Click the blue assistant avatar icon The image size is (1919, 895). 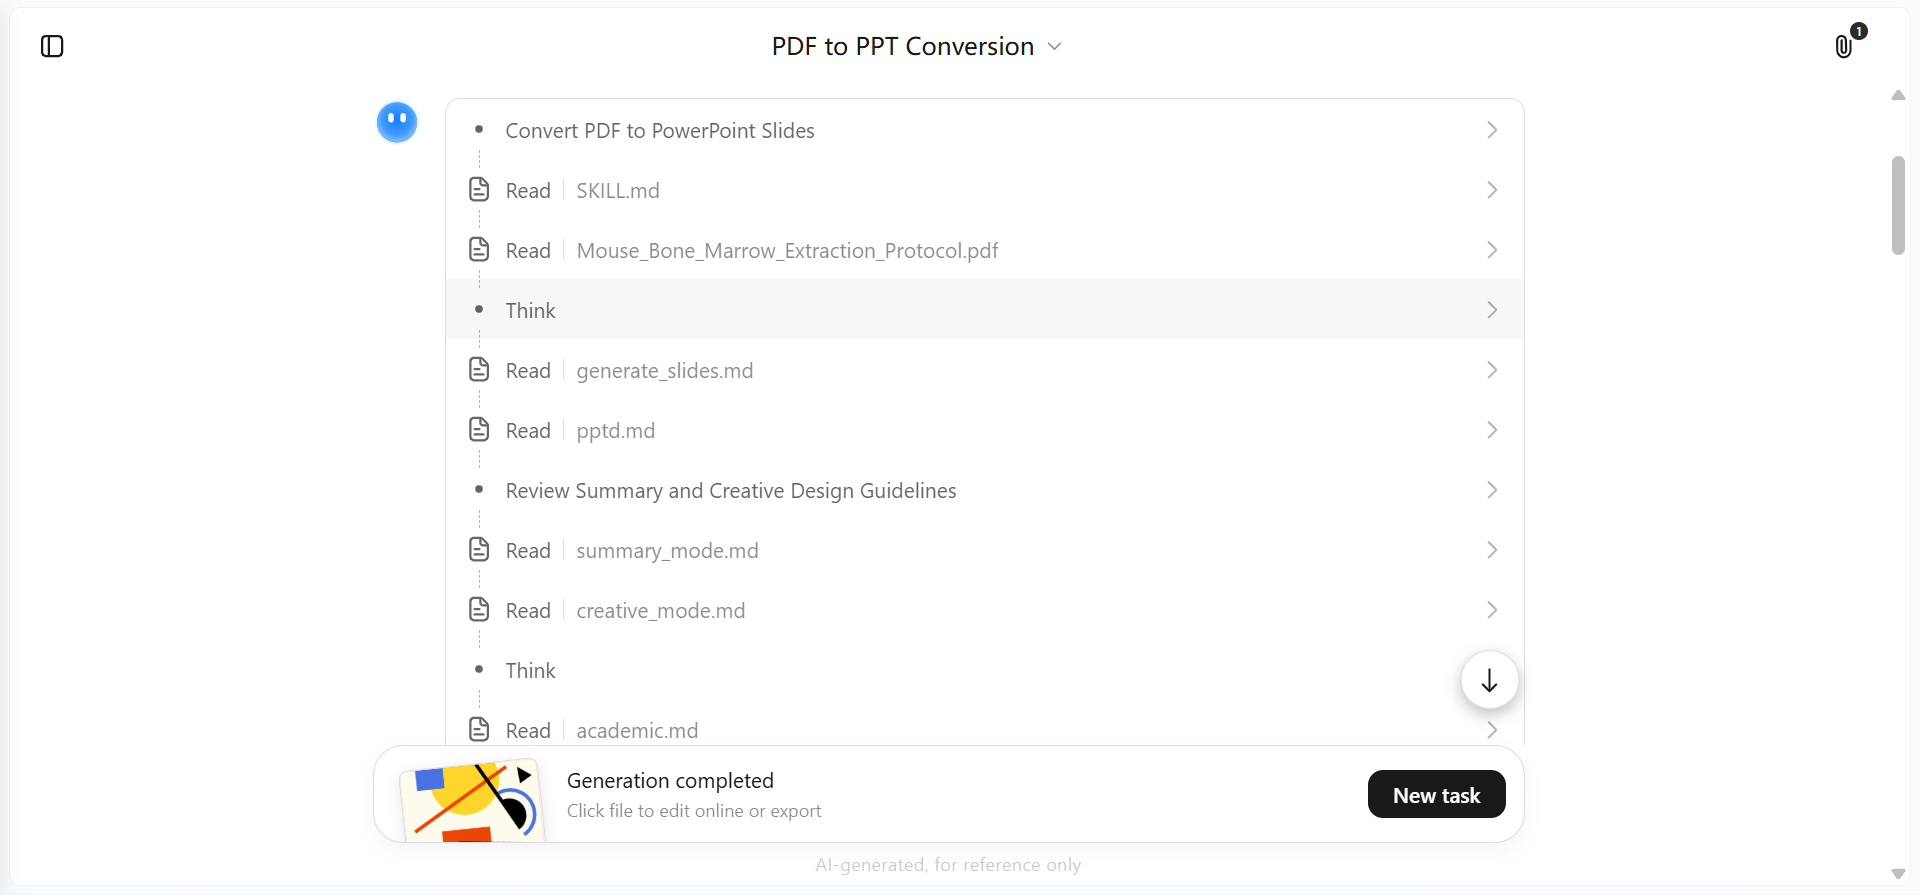click(x=397, y=122)
